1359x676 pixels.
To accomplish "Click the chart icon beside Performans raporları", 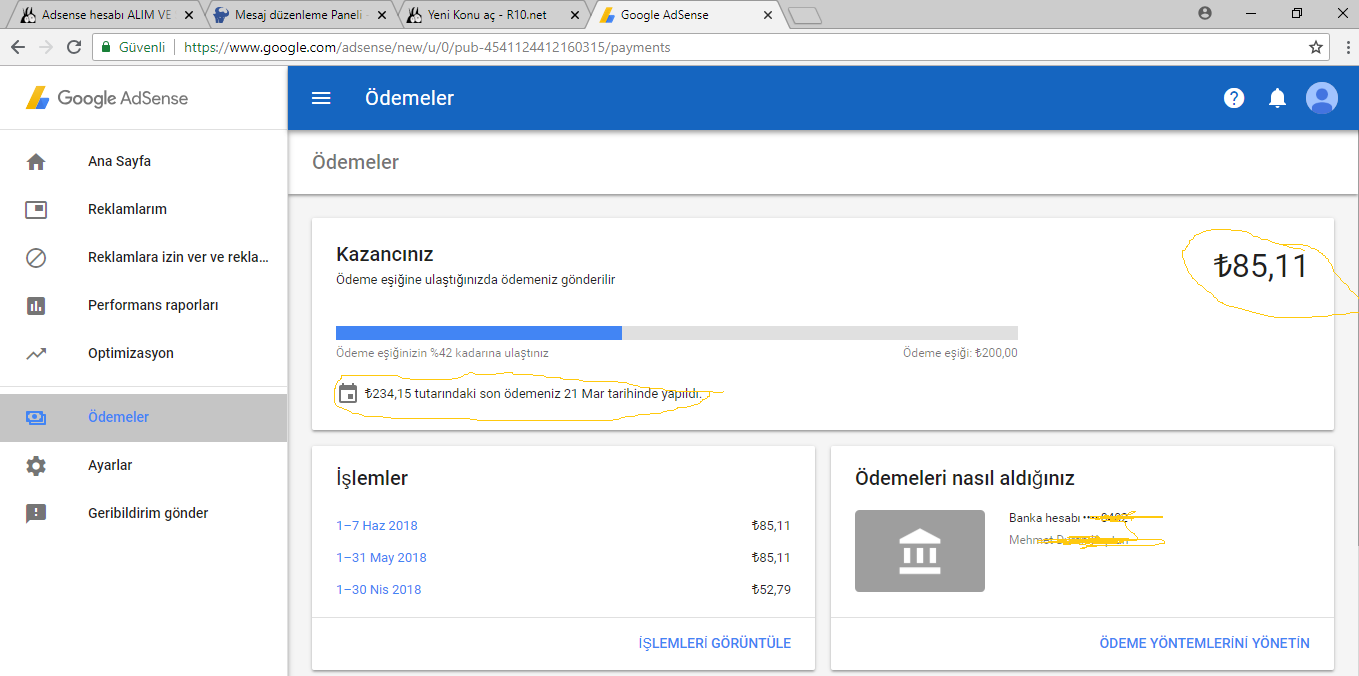I will [36, 305].
